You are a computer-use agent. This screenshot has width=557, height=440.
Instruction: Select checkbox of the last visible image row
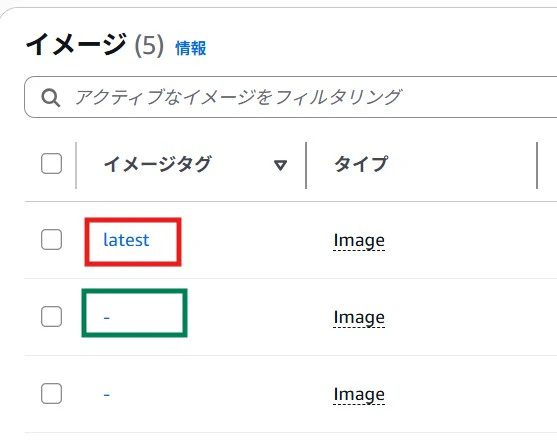tap(52, 393)
